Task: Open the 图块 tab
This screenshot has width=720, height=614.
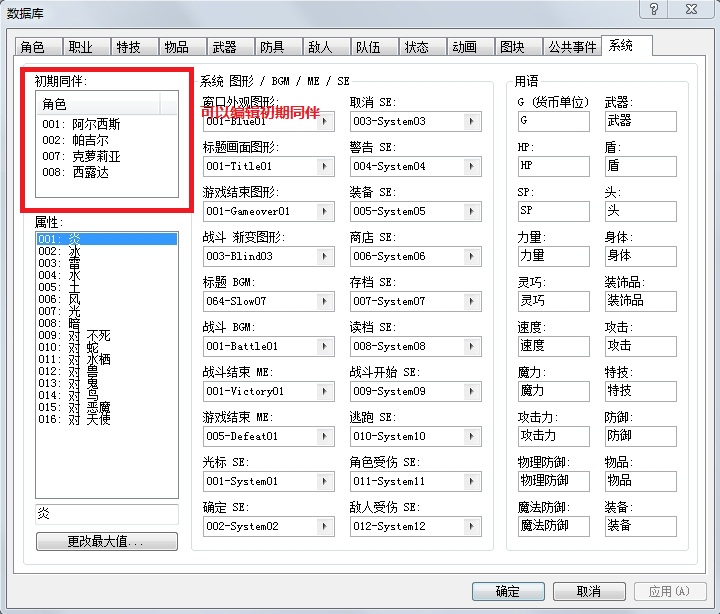Action: pos(518,47)
